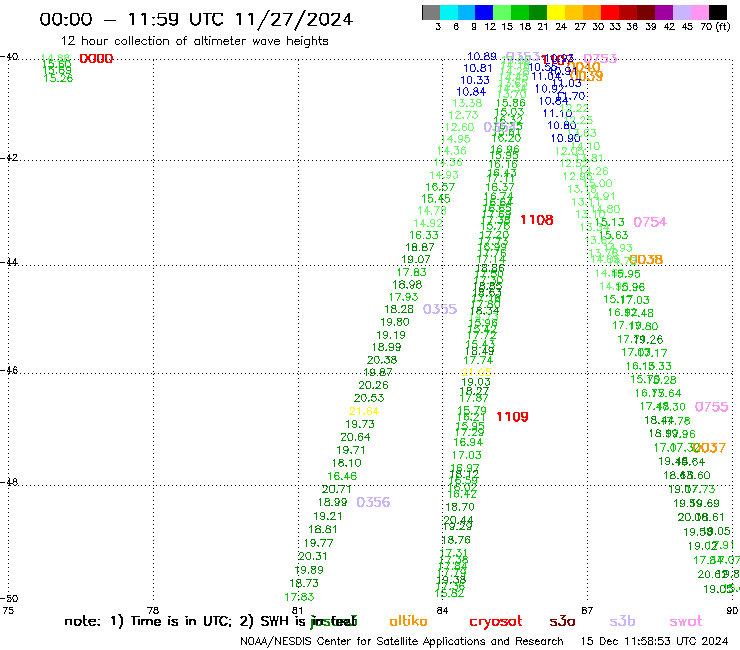The image size is (740, 650).
Task: Click the light green 13.38 value
Action: [467, 103]
